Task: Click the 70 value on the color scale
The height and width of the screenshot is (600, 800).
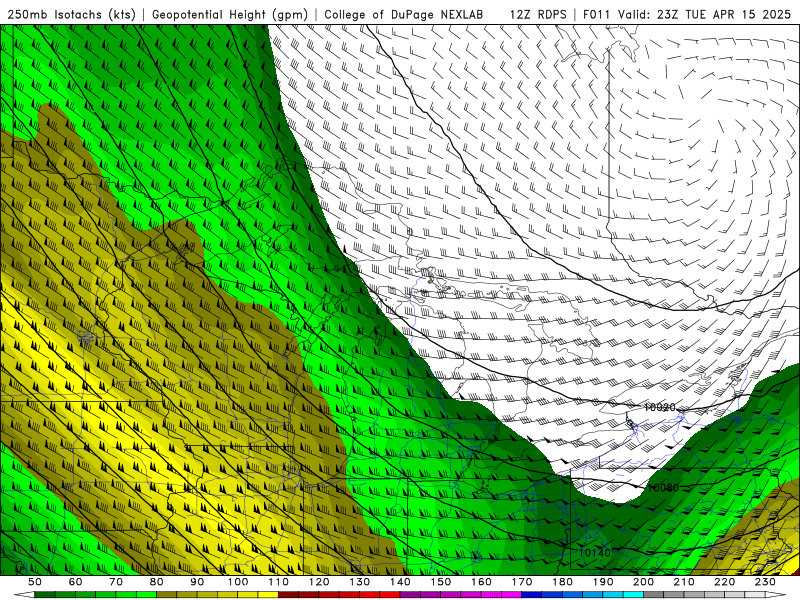Action: pyautogui.click(x=116, y=582)
